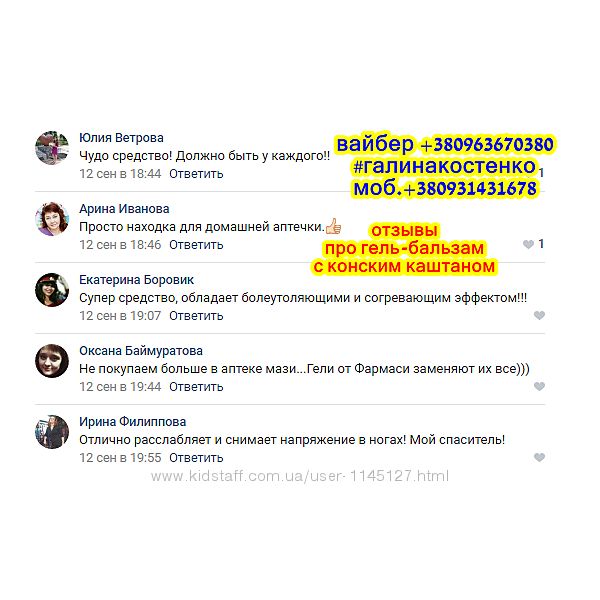Reply to the comment posted at 18:44
This screenshot has width=600, height=600.
pos(196,174)
